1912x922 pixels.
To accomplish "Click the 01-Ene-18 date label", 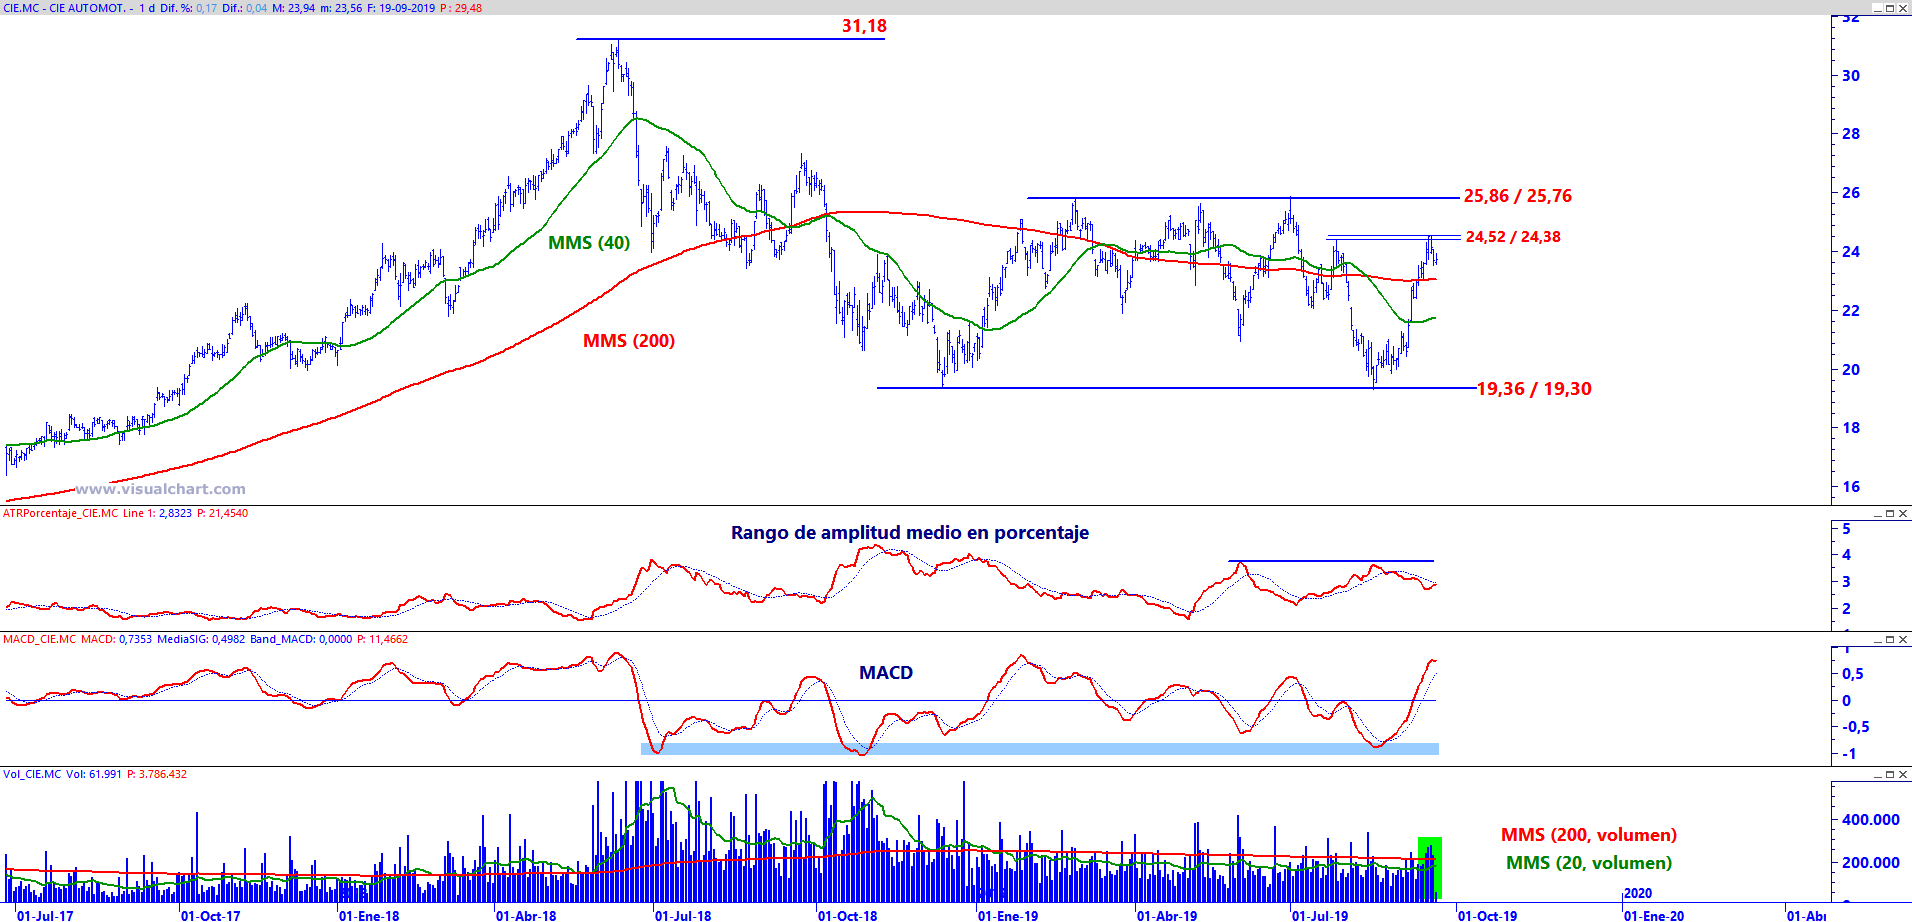I will 369,915.
